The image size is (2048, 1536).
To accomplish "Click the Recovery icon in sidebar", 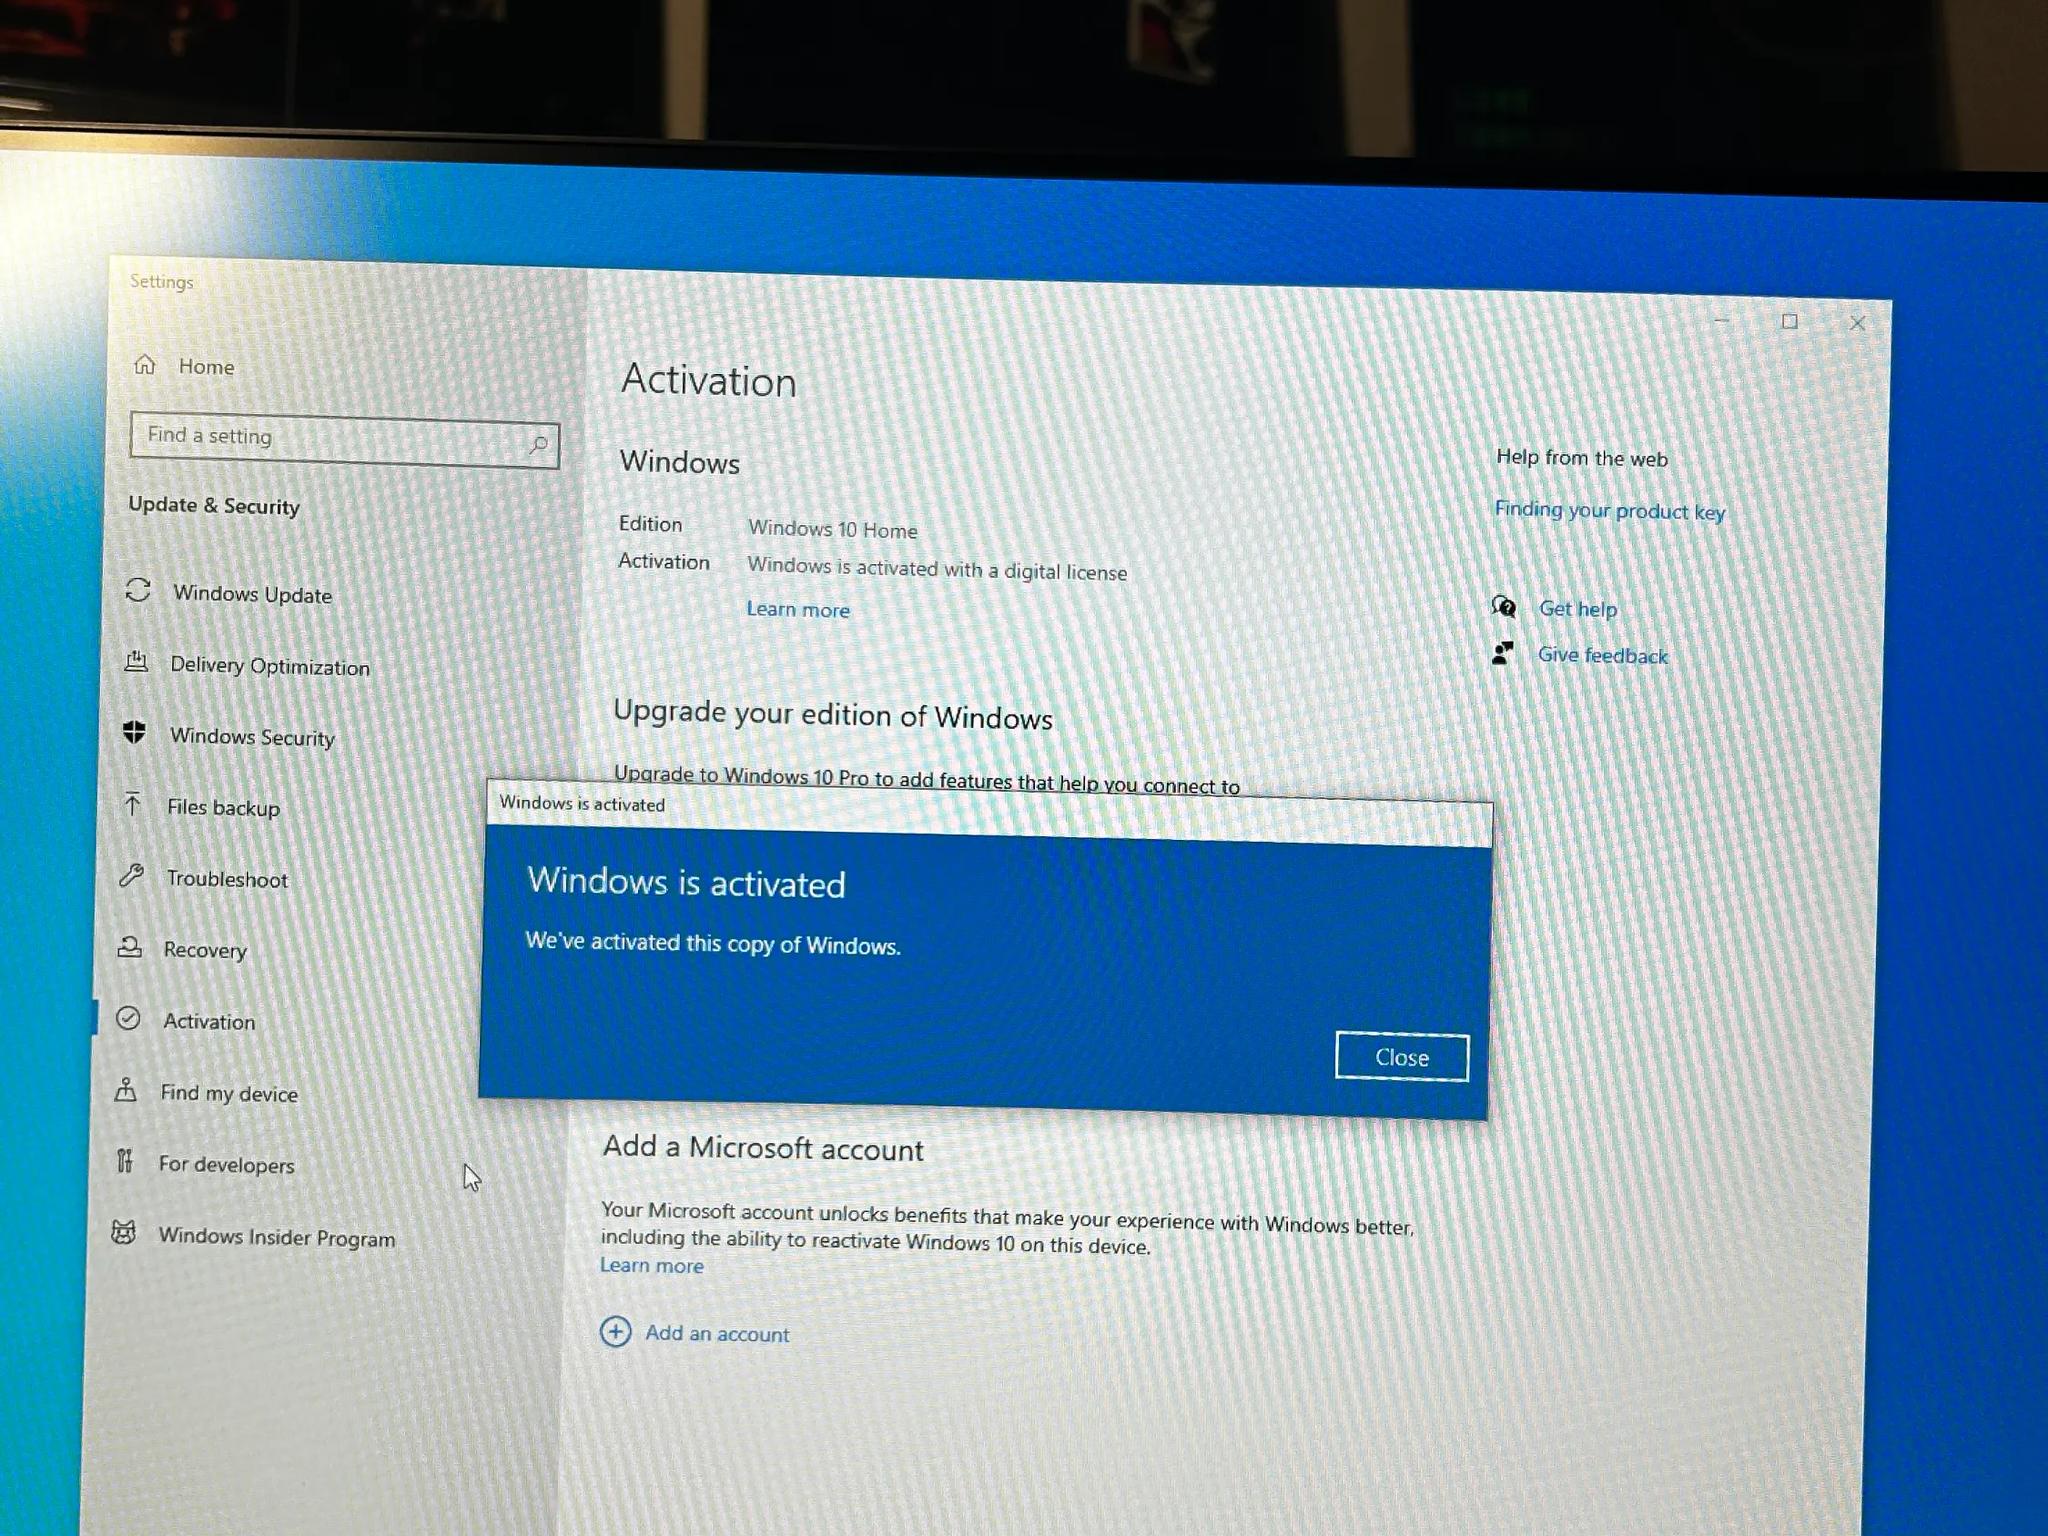I will (129, 946).
